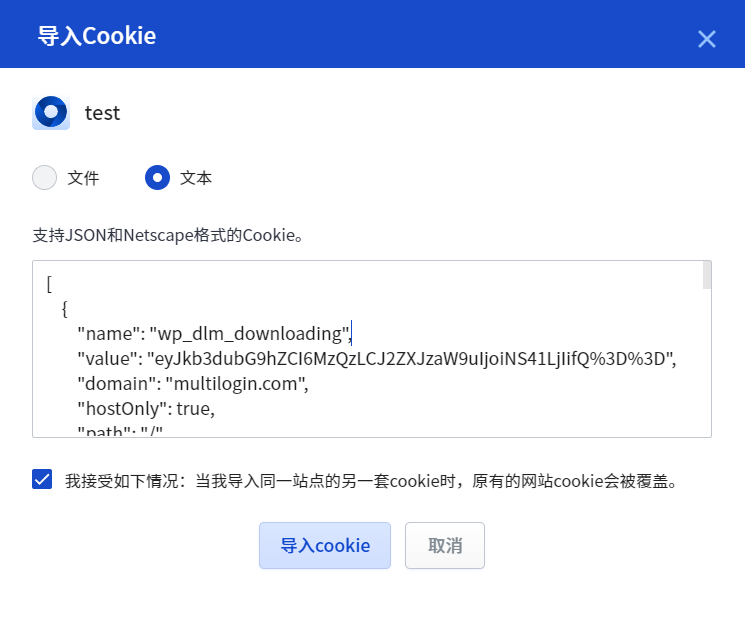Click the cookie text area scrollbar thumb
Viewport: 745px width, 618px height.
[x=707, y=275]
